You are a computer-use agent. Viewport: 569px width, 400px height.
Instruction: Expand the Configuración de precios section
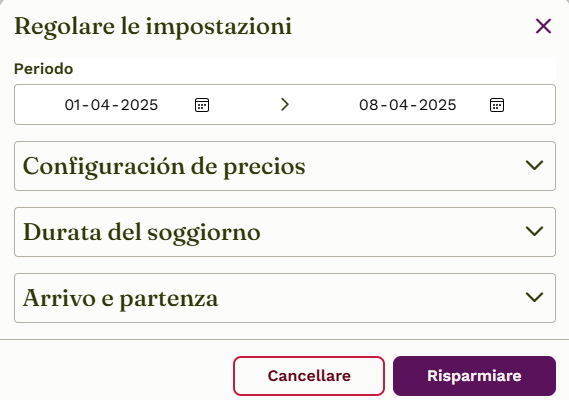285,166
